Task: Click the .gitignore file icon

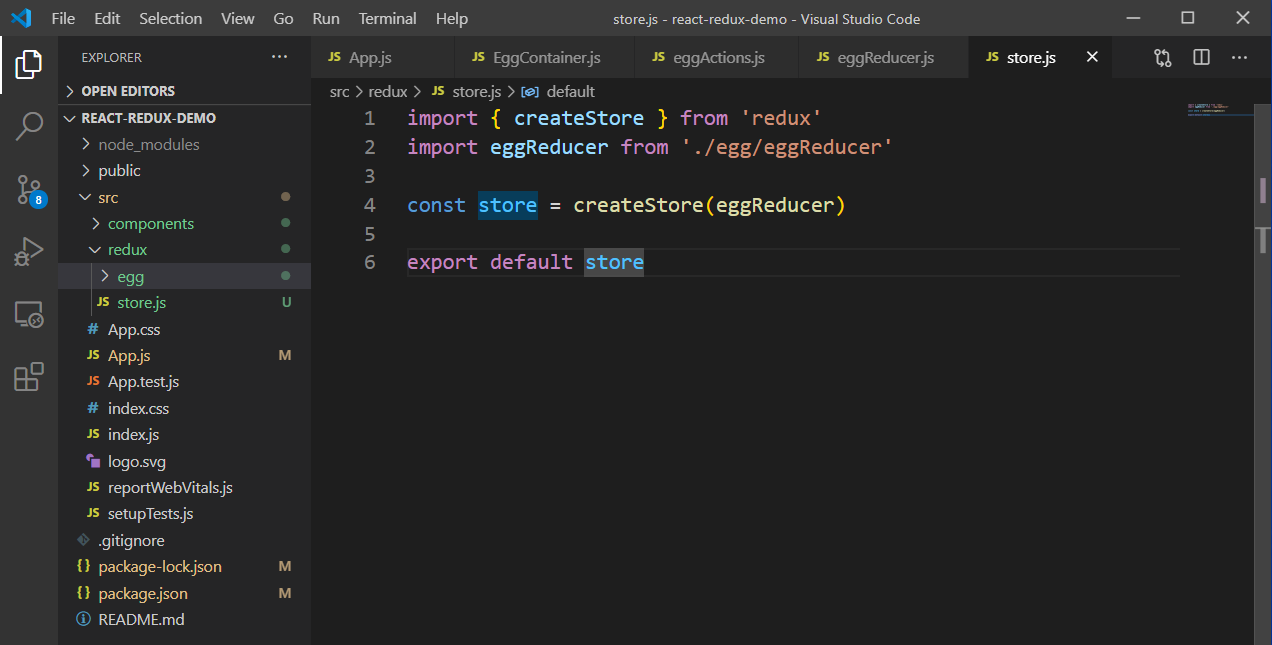Action: [84, 540]
